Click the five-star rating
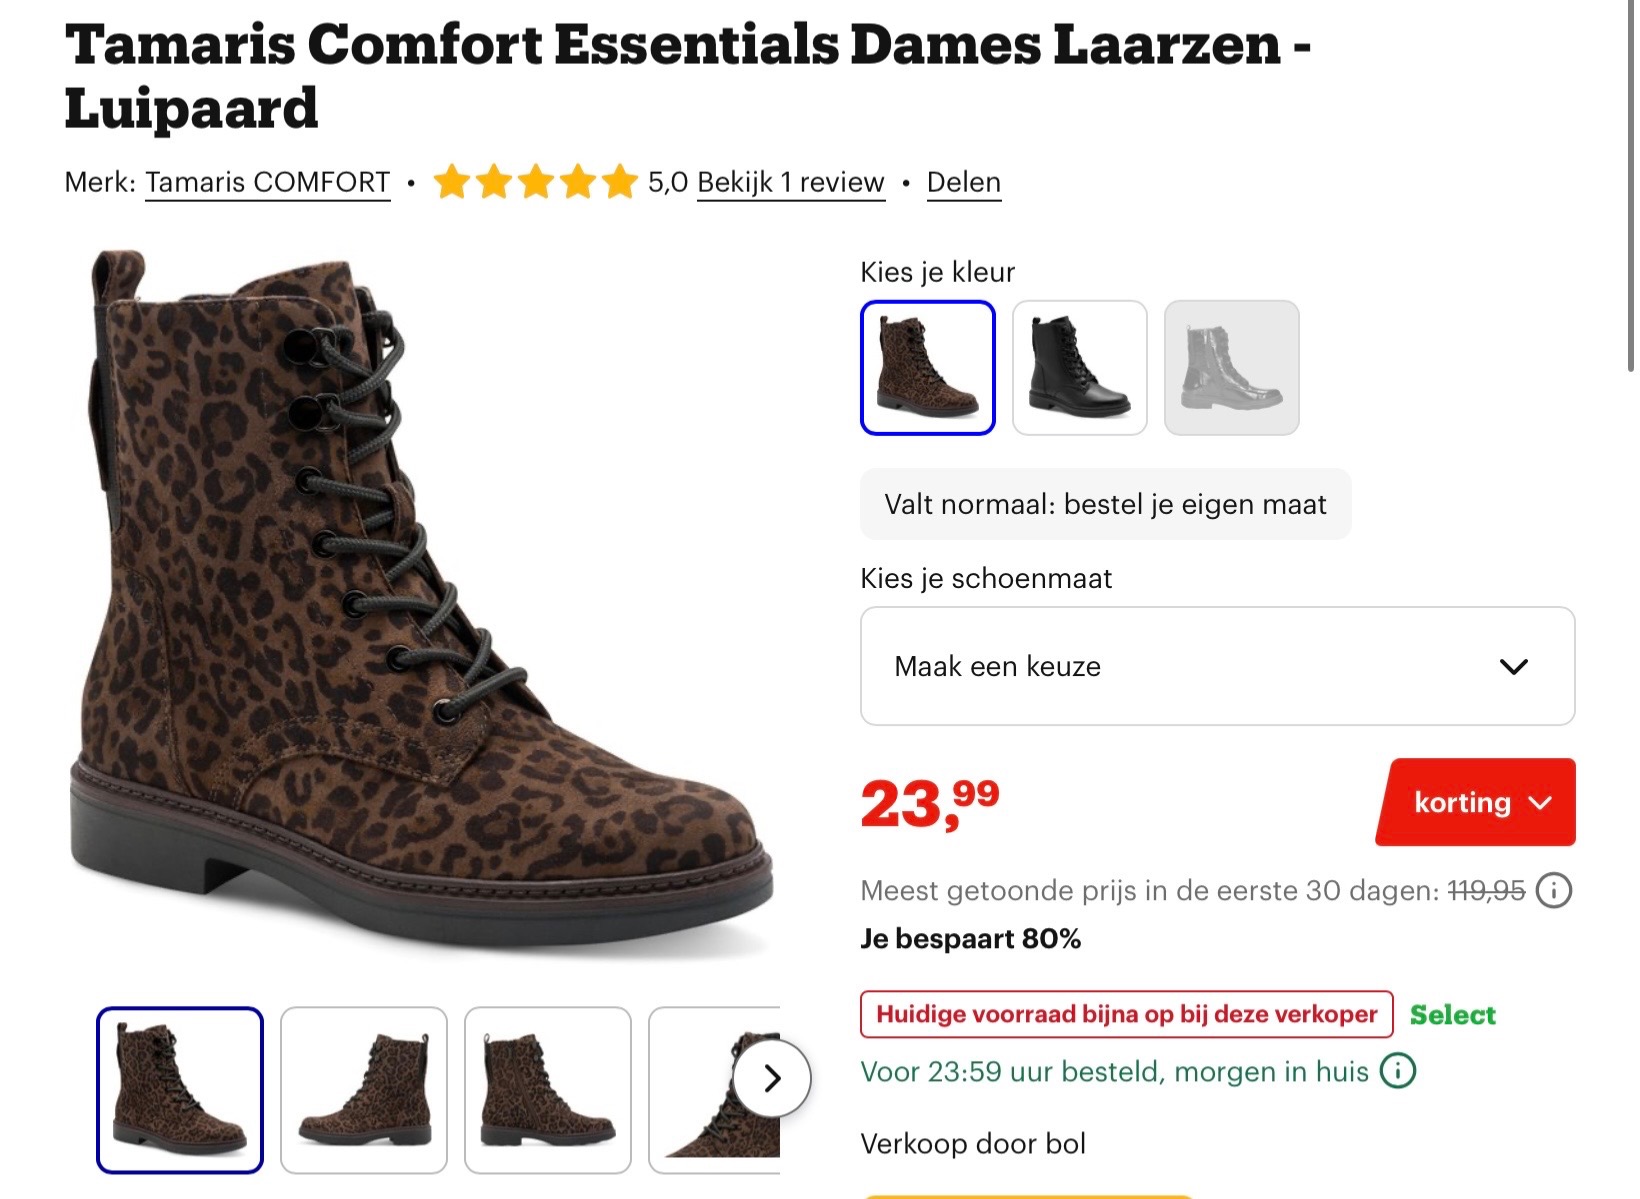This screenshot has width=1640, height=1199. (x=535, y=182)
